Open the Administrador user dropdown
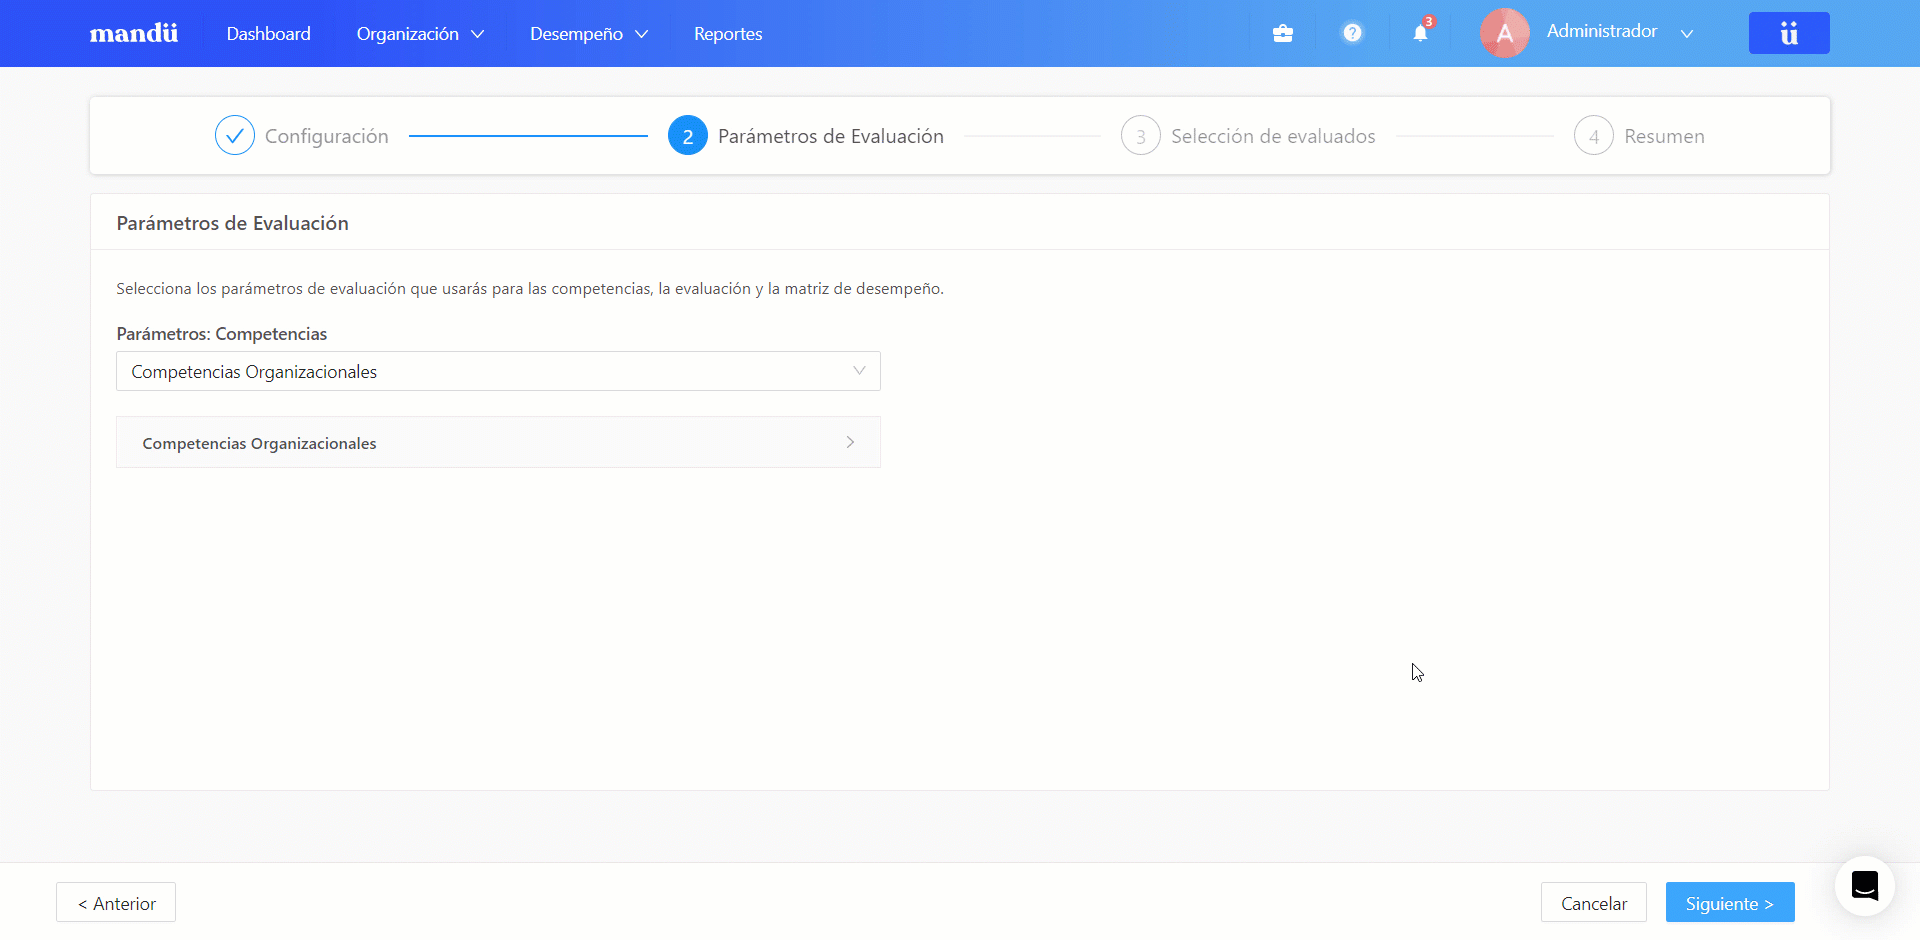 pyautogui.click(x=1619, y=32)
